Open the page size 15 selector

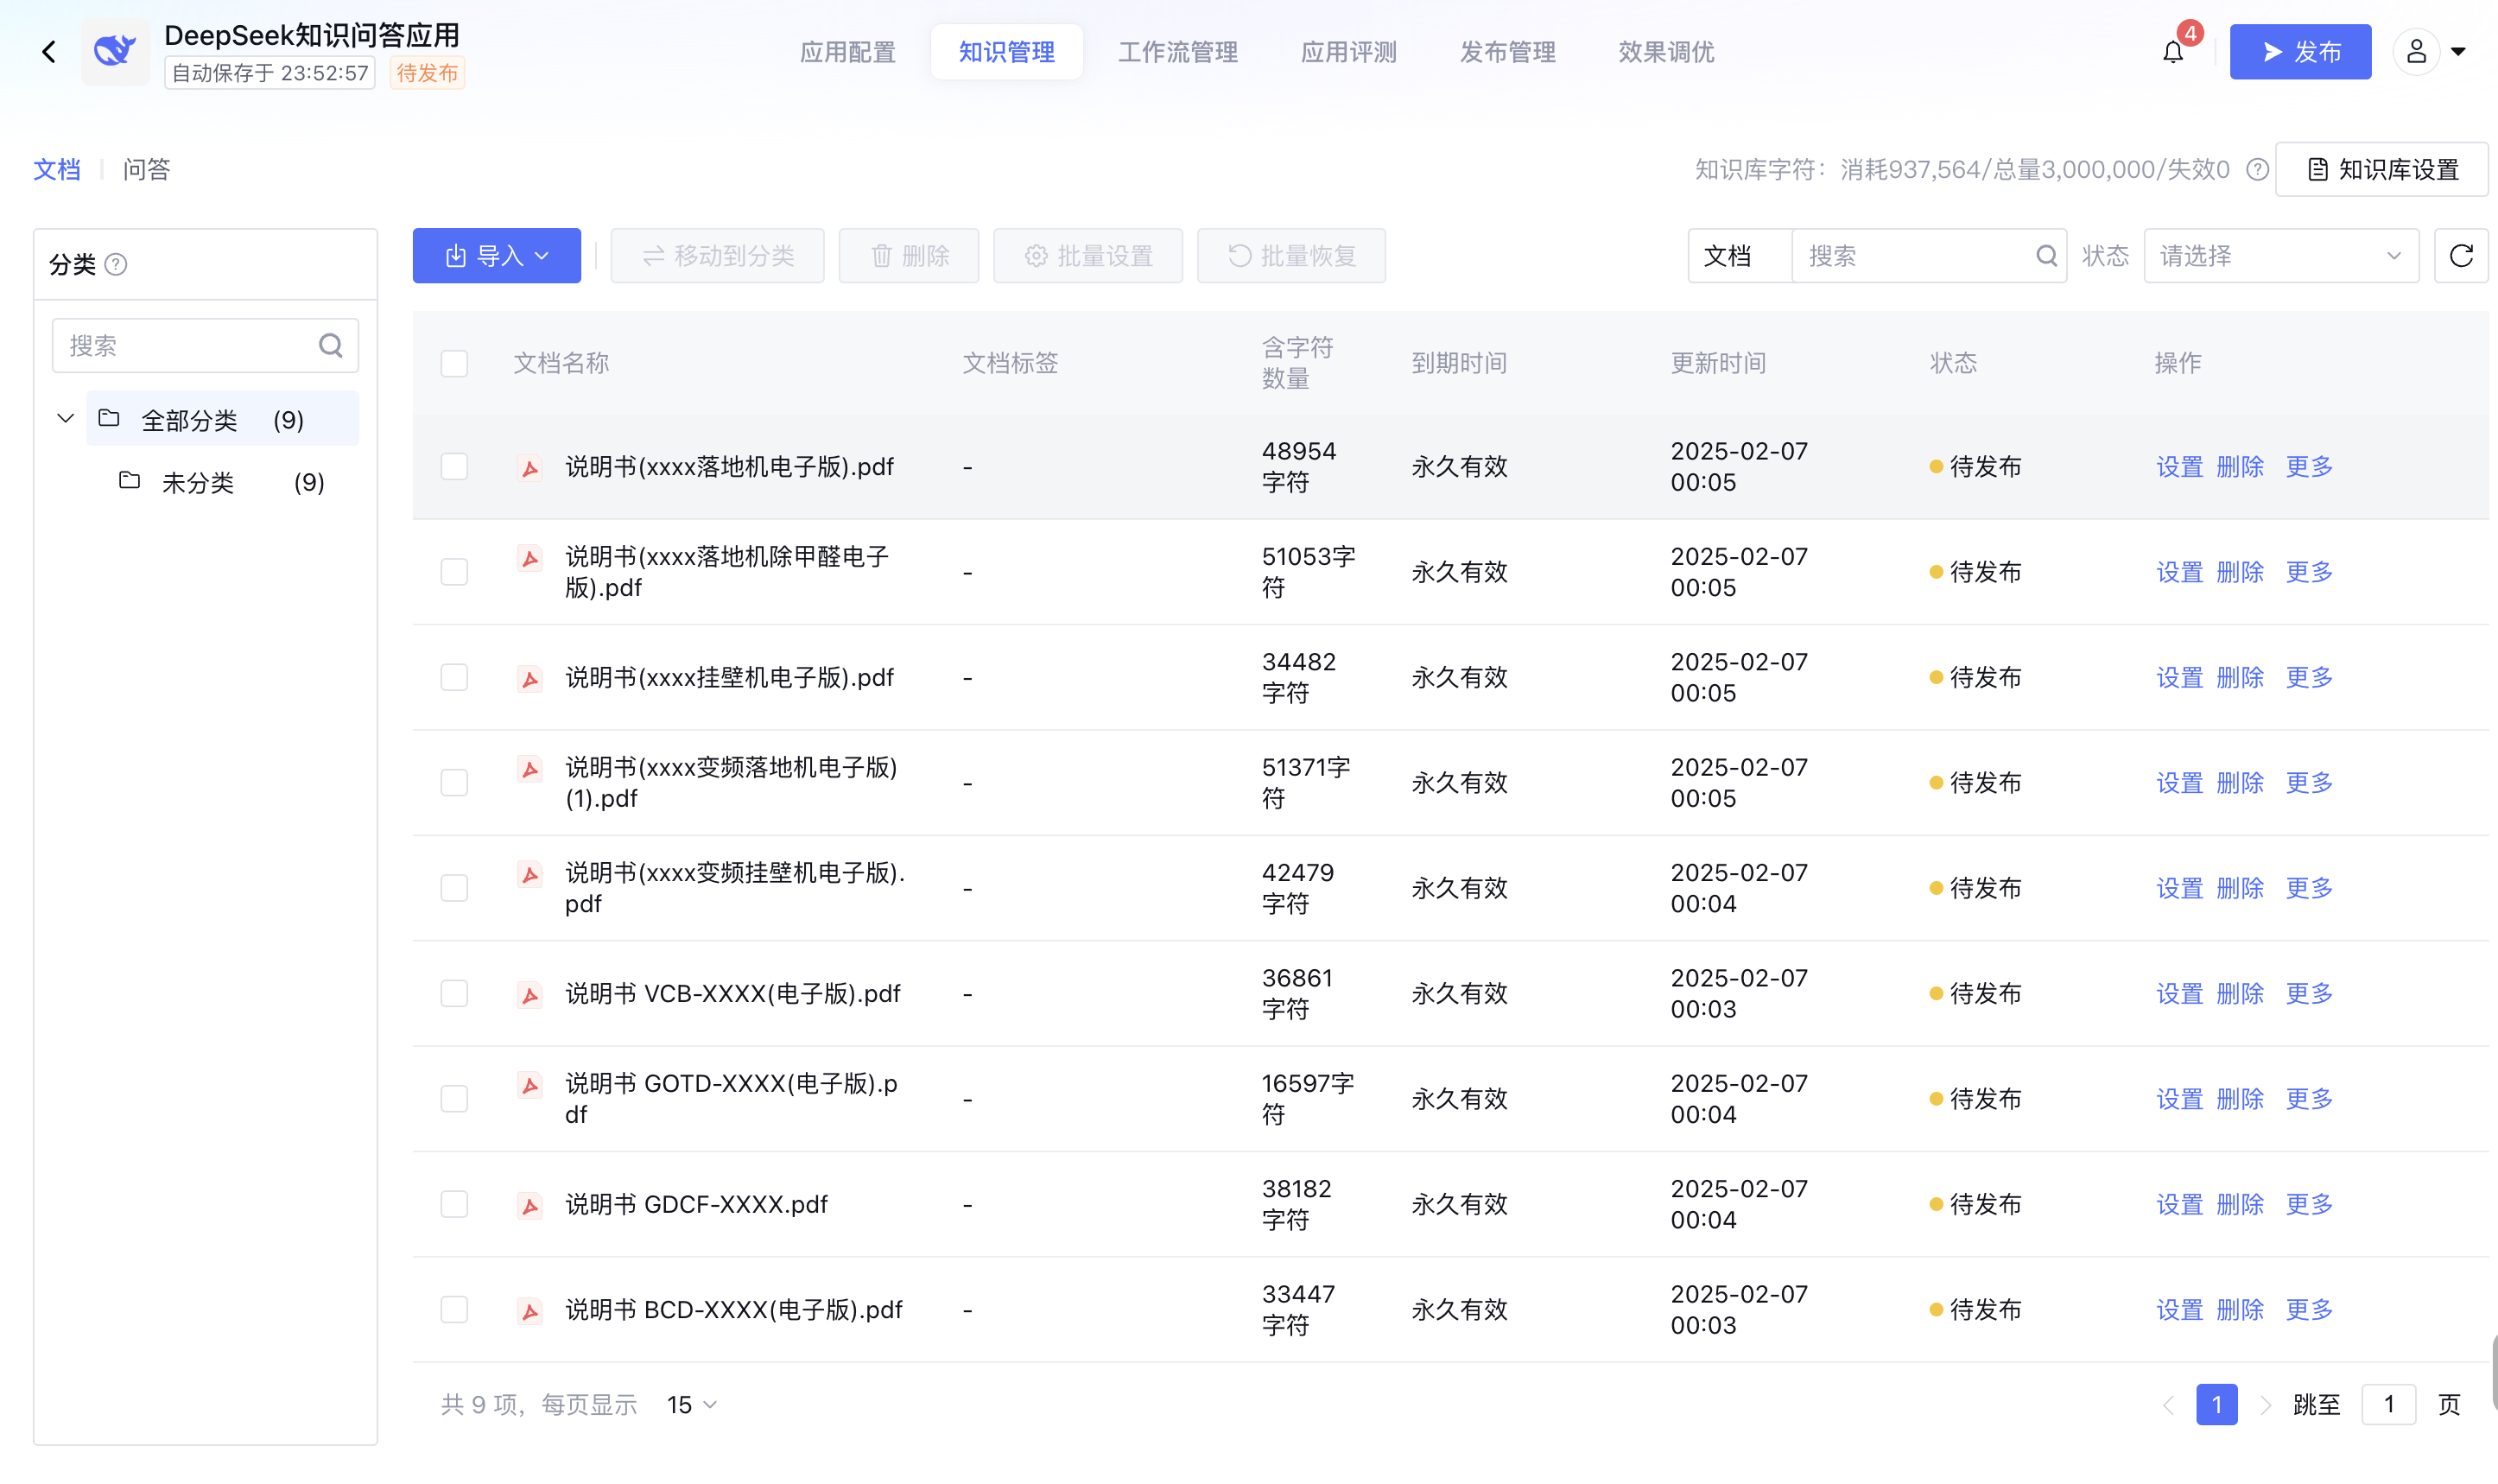click(691, 1405)
